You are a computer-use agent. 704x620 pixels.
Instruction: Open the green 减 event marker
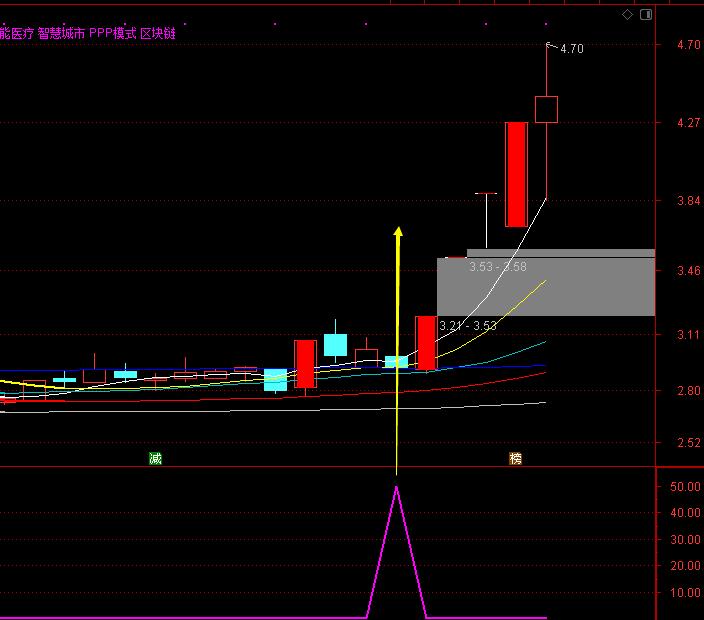155,458
